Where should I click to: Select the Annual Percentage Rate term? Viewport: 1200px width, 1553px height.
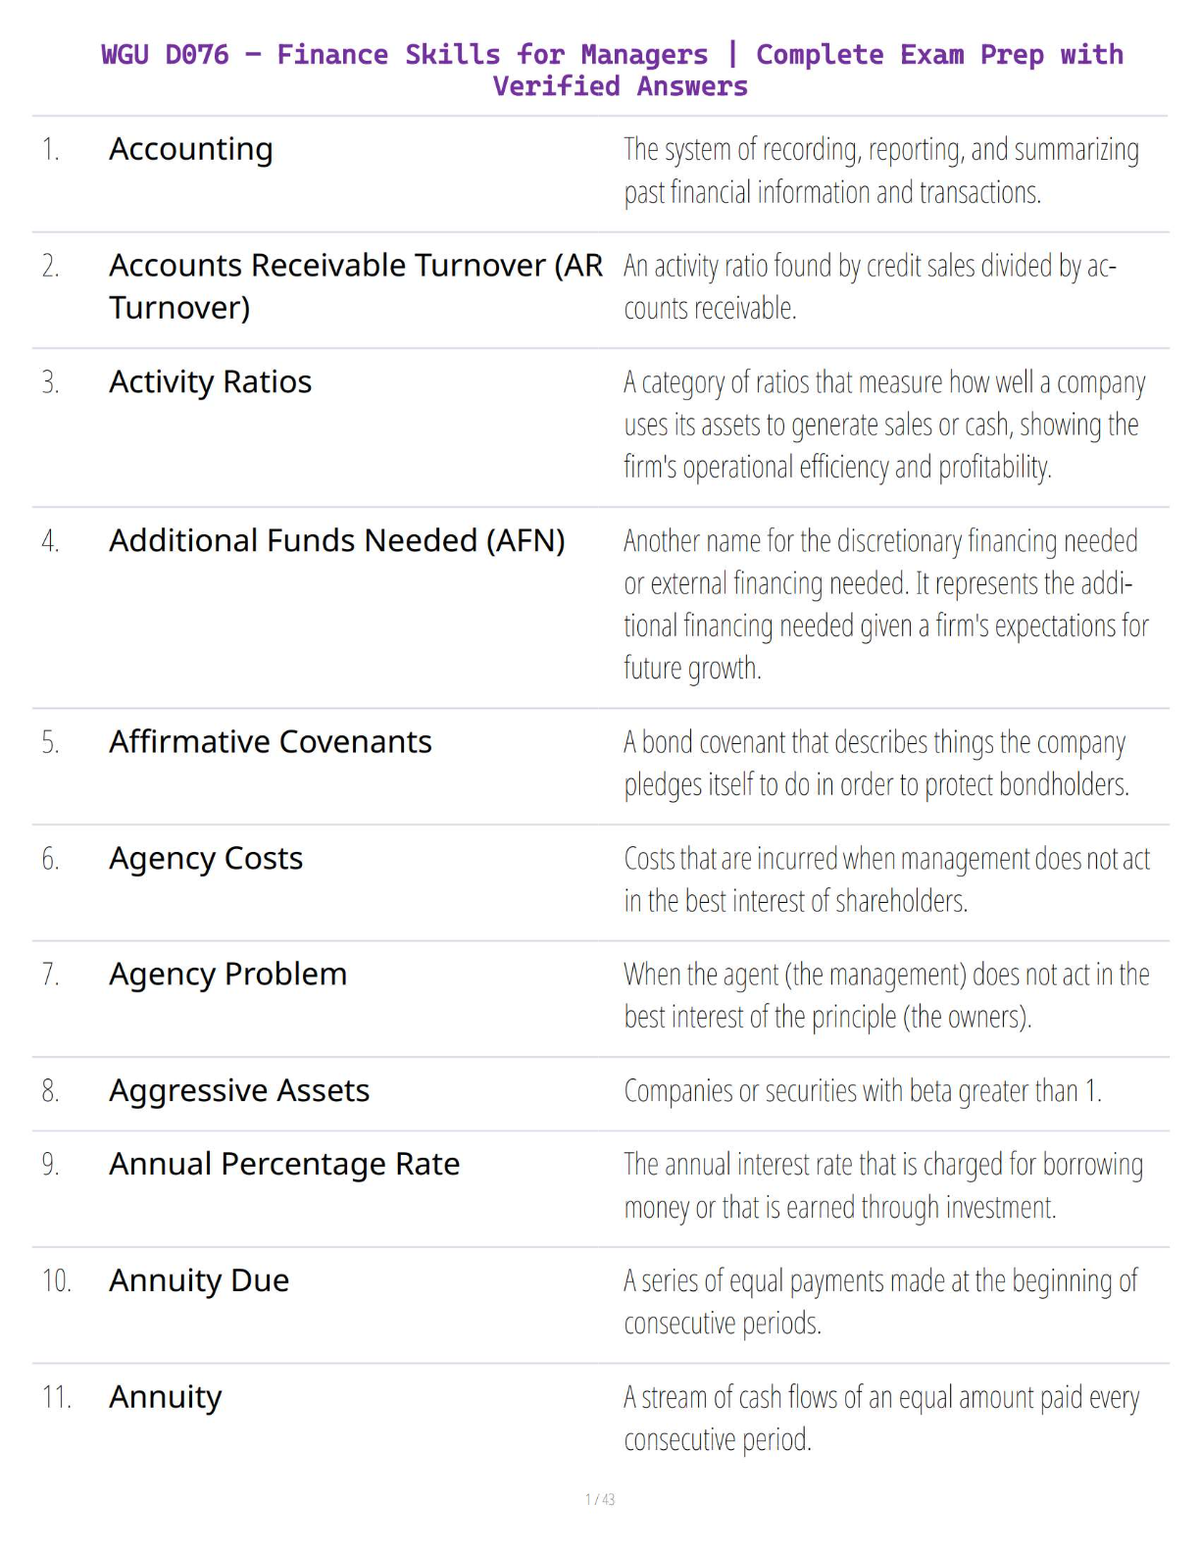[284, 1165]
